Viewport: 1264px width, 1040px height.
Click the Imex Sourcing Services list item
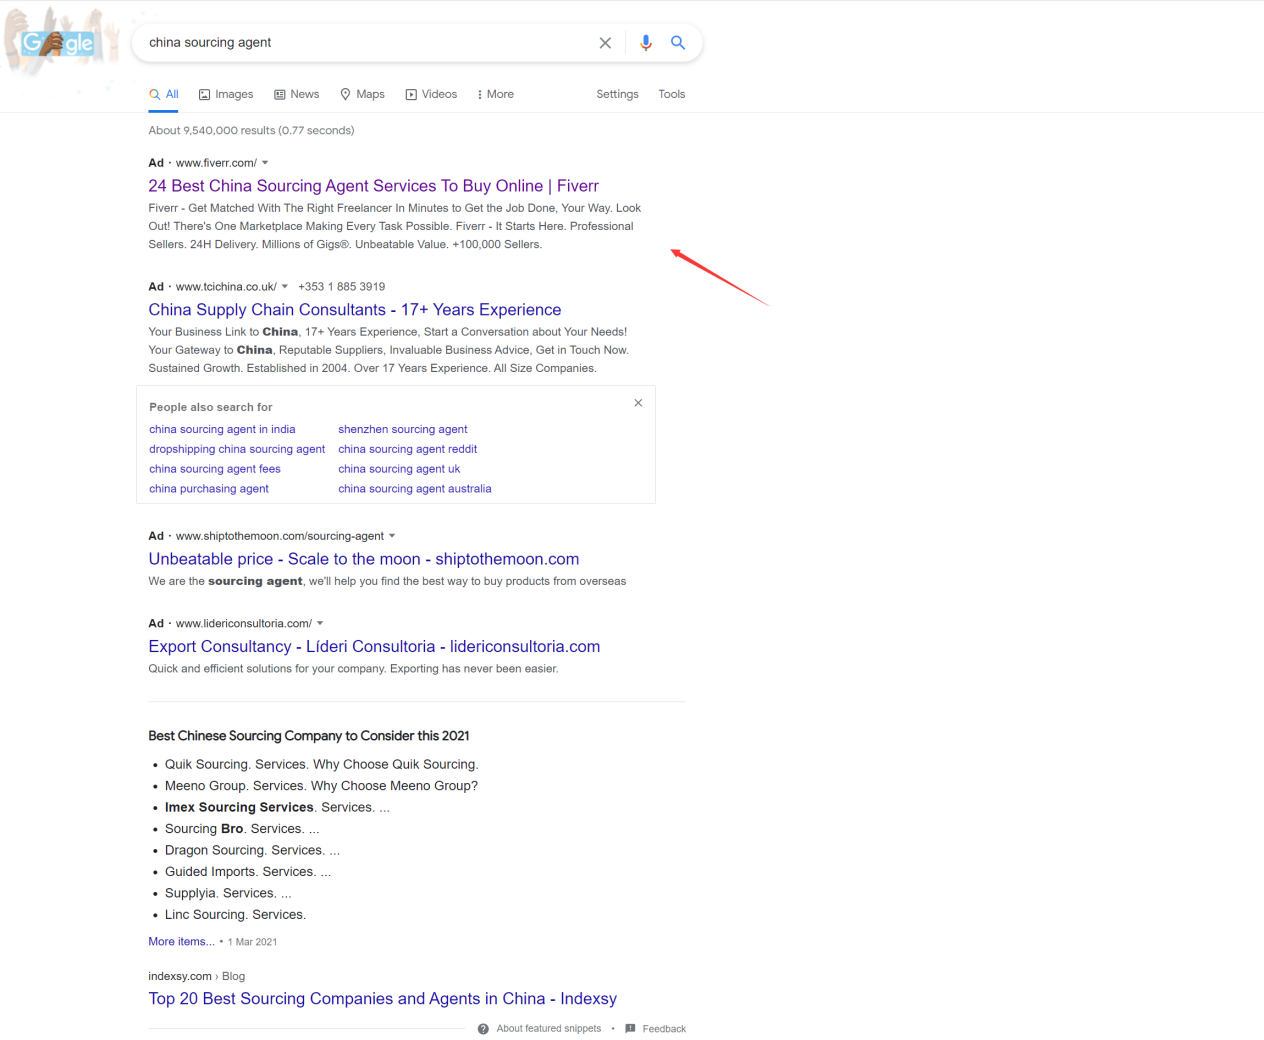click(x=277, y=808)
